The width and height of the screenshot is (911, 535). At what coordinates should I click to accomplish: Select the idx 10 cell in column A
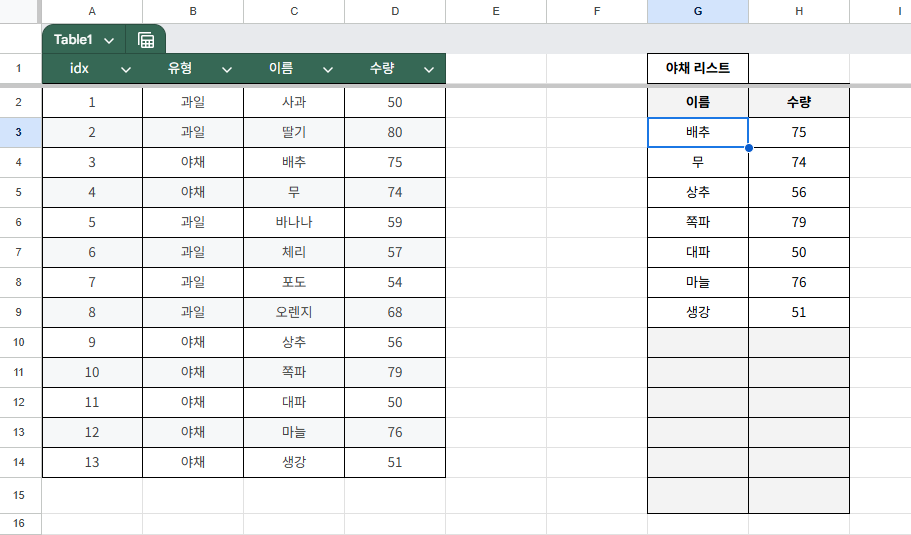click(92, 372)
